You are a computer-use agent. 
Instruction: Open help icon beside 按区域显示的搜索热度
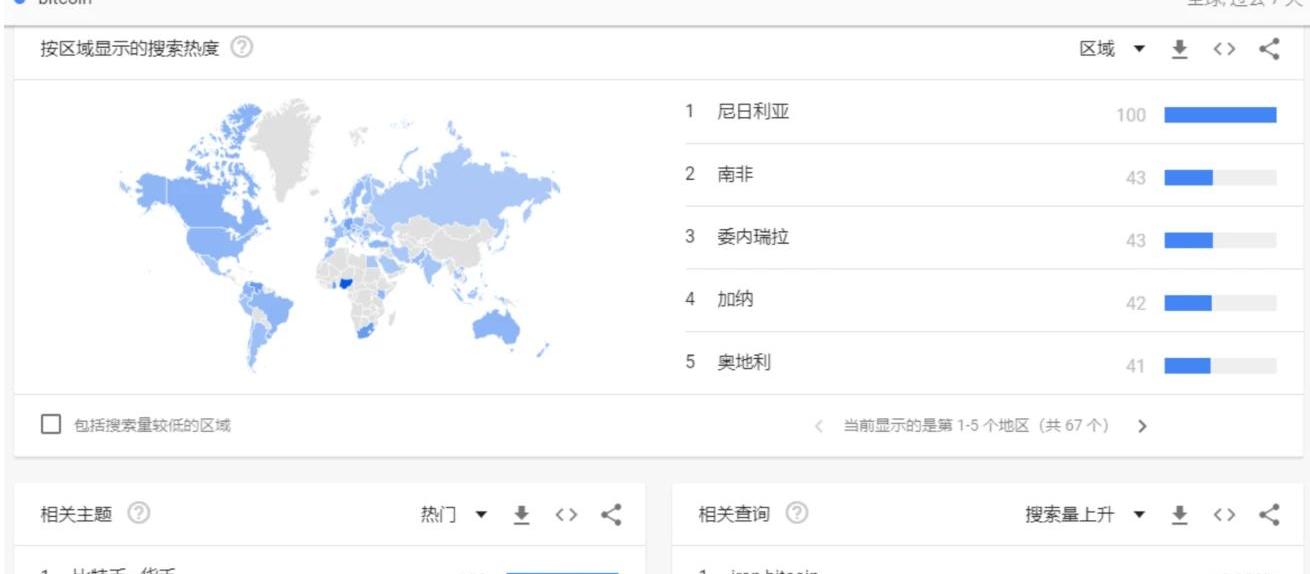click(241, 48)
